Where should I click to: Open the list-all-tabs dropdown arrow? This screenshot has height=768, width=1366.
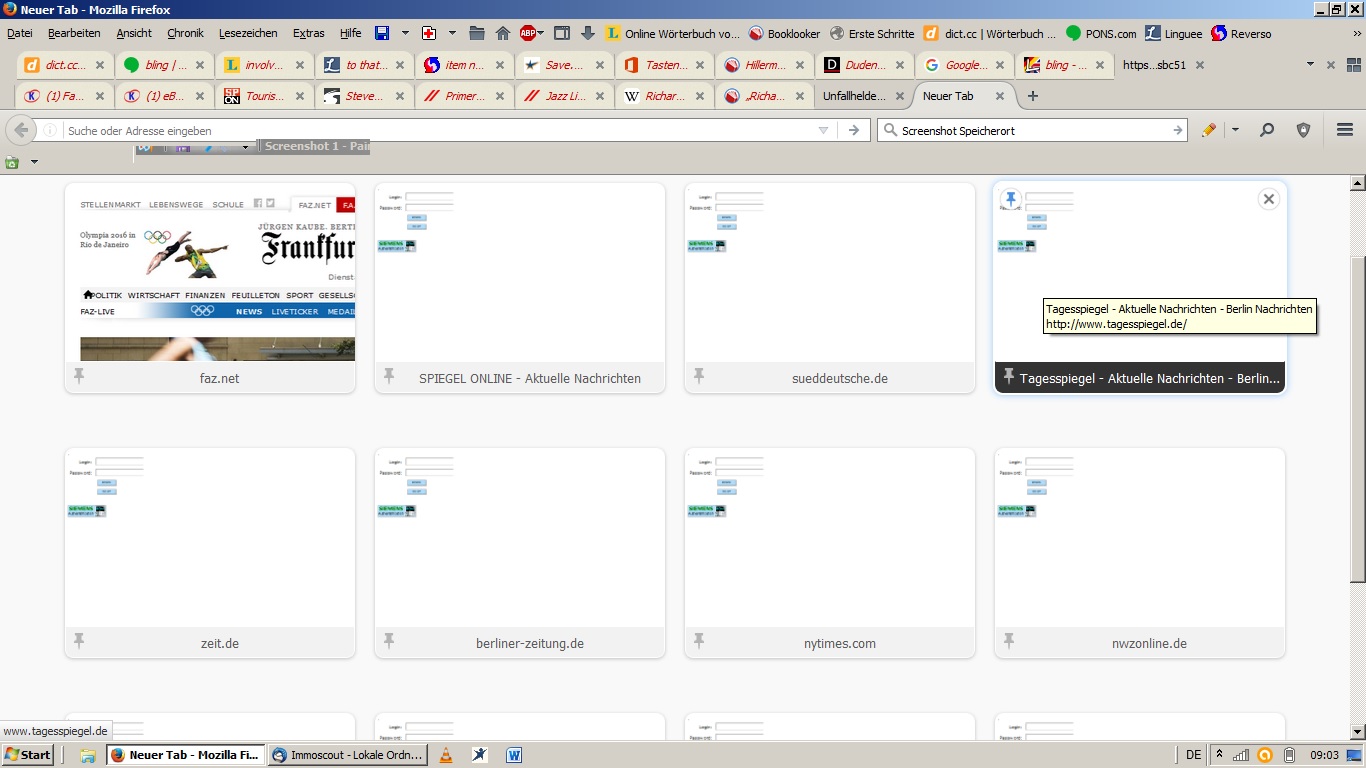point(1310,65)
